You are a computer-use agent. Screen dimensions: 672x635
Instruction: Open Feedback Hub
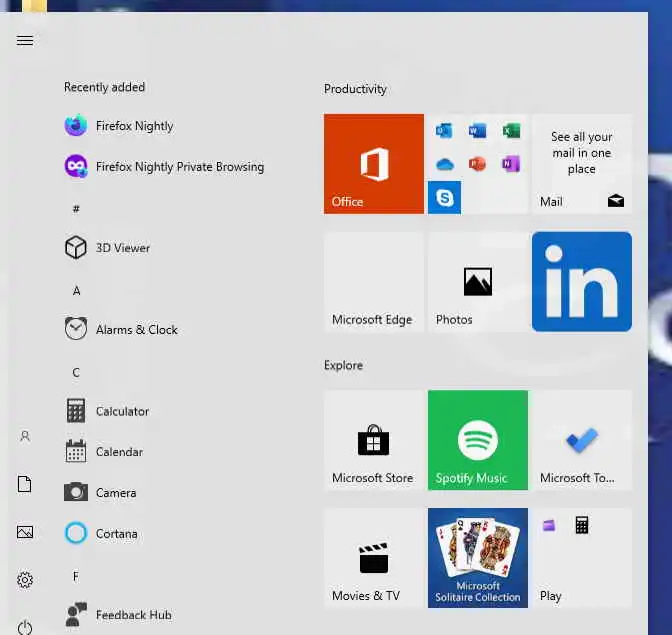(118, 615)
